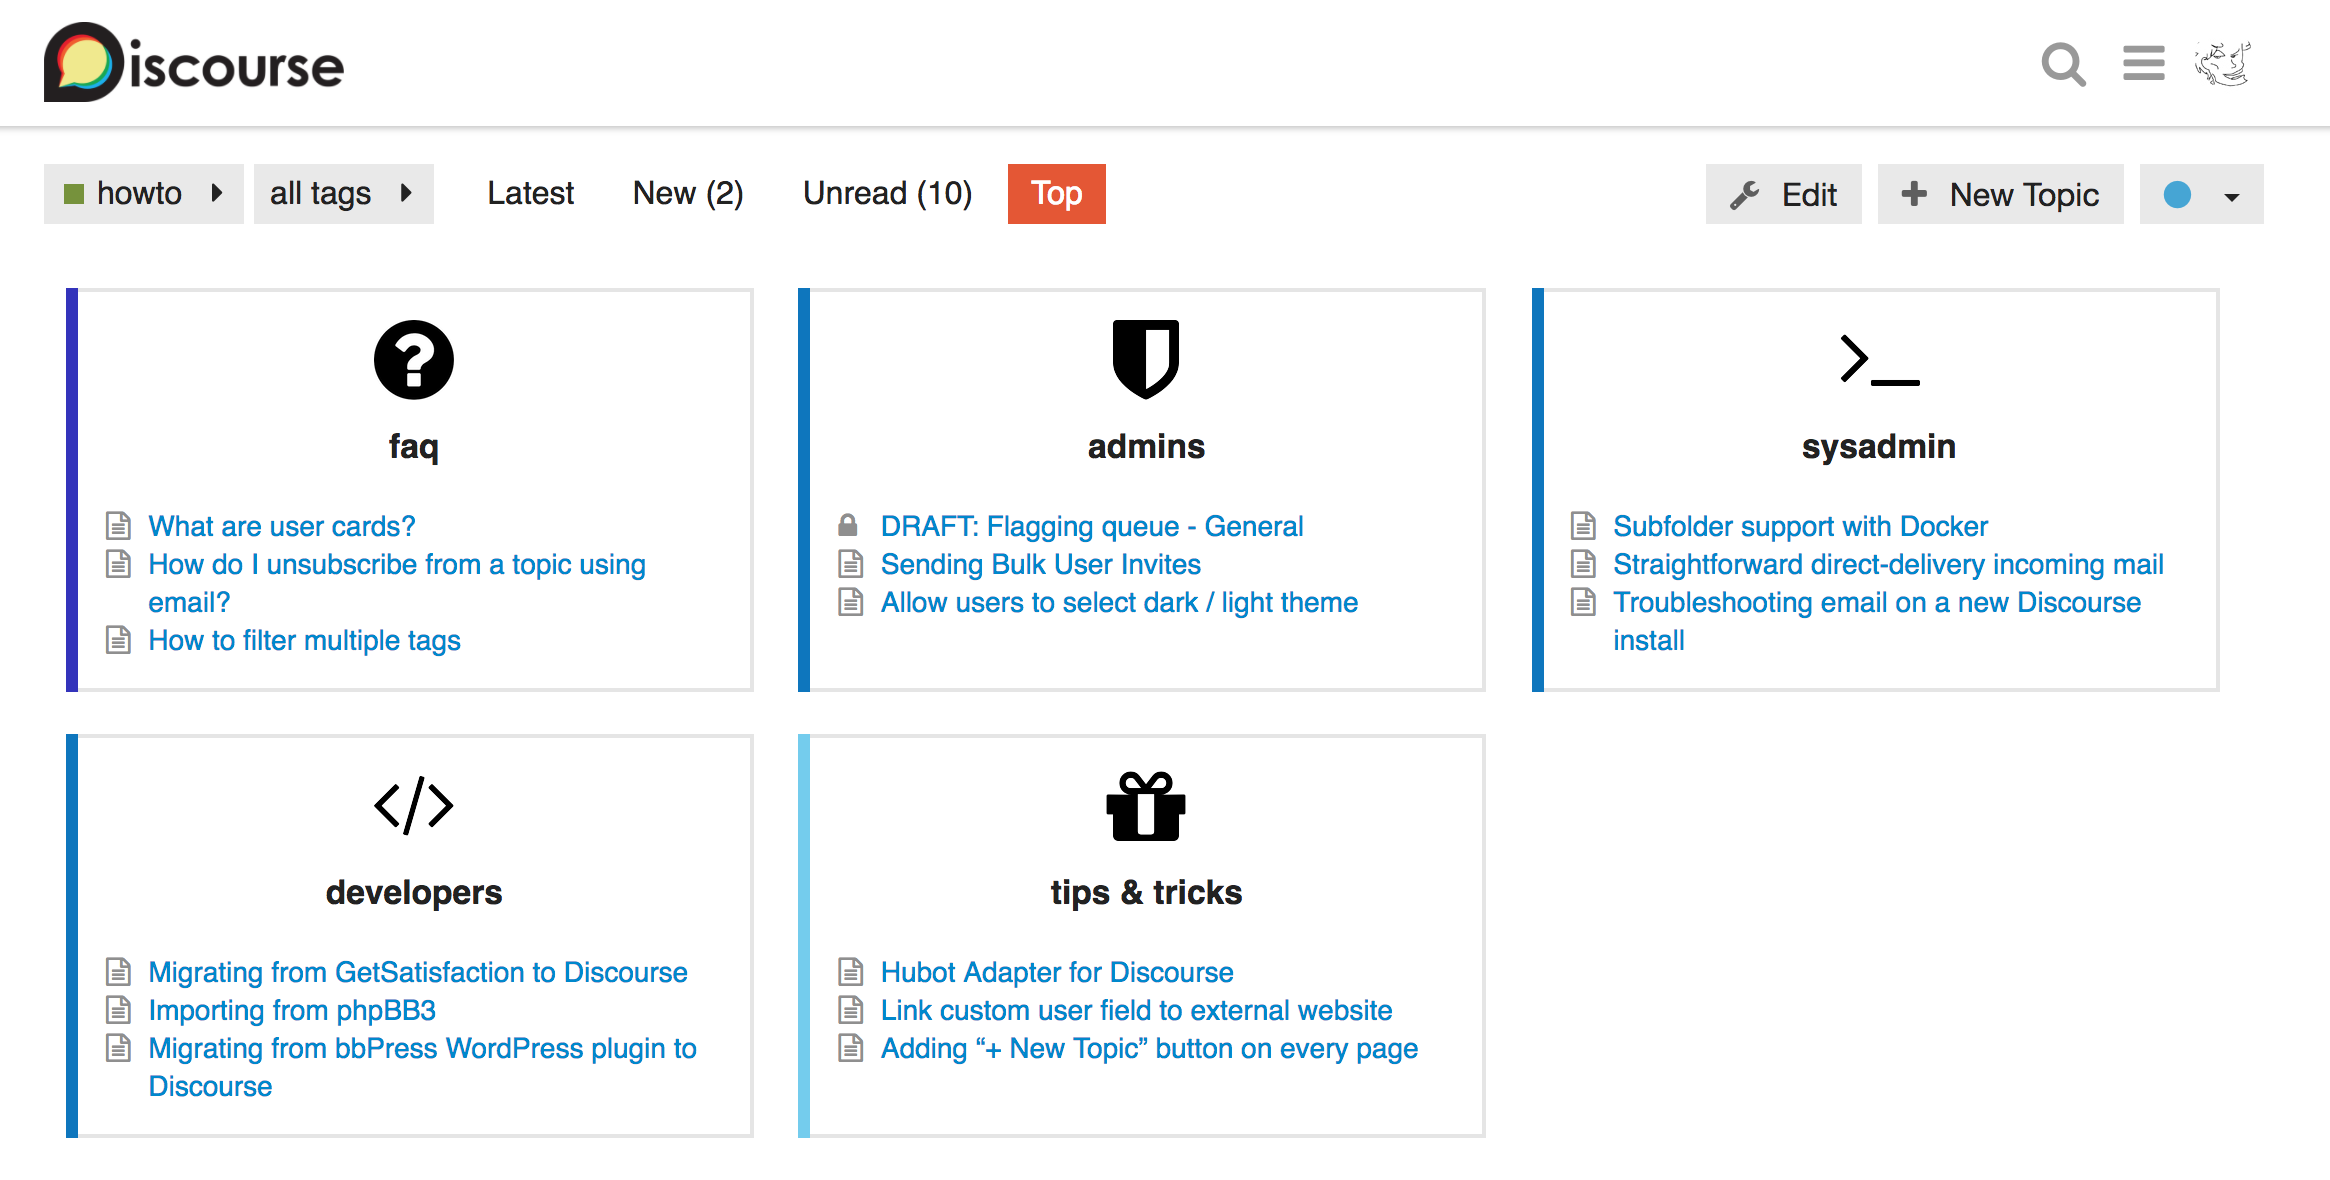Open the 'tips & tricks' heading

coord(1146,892)
